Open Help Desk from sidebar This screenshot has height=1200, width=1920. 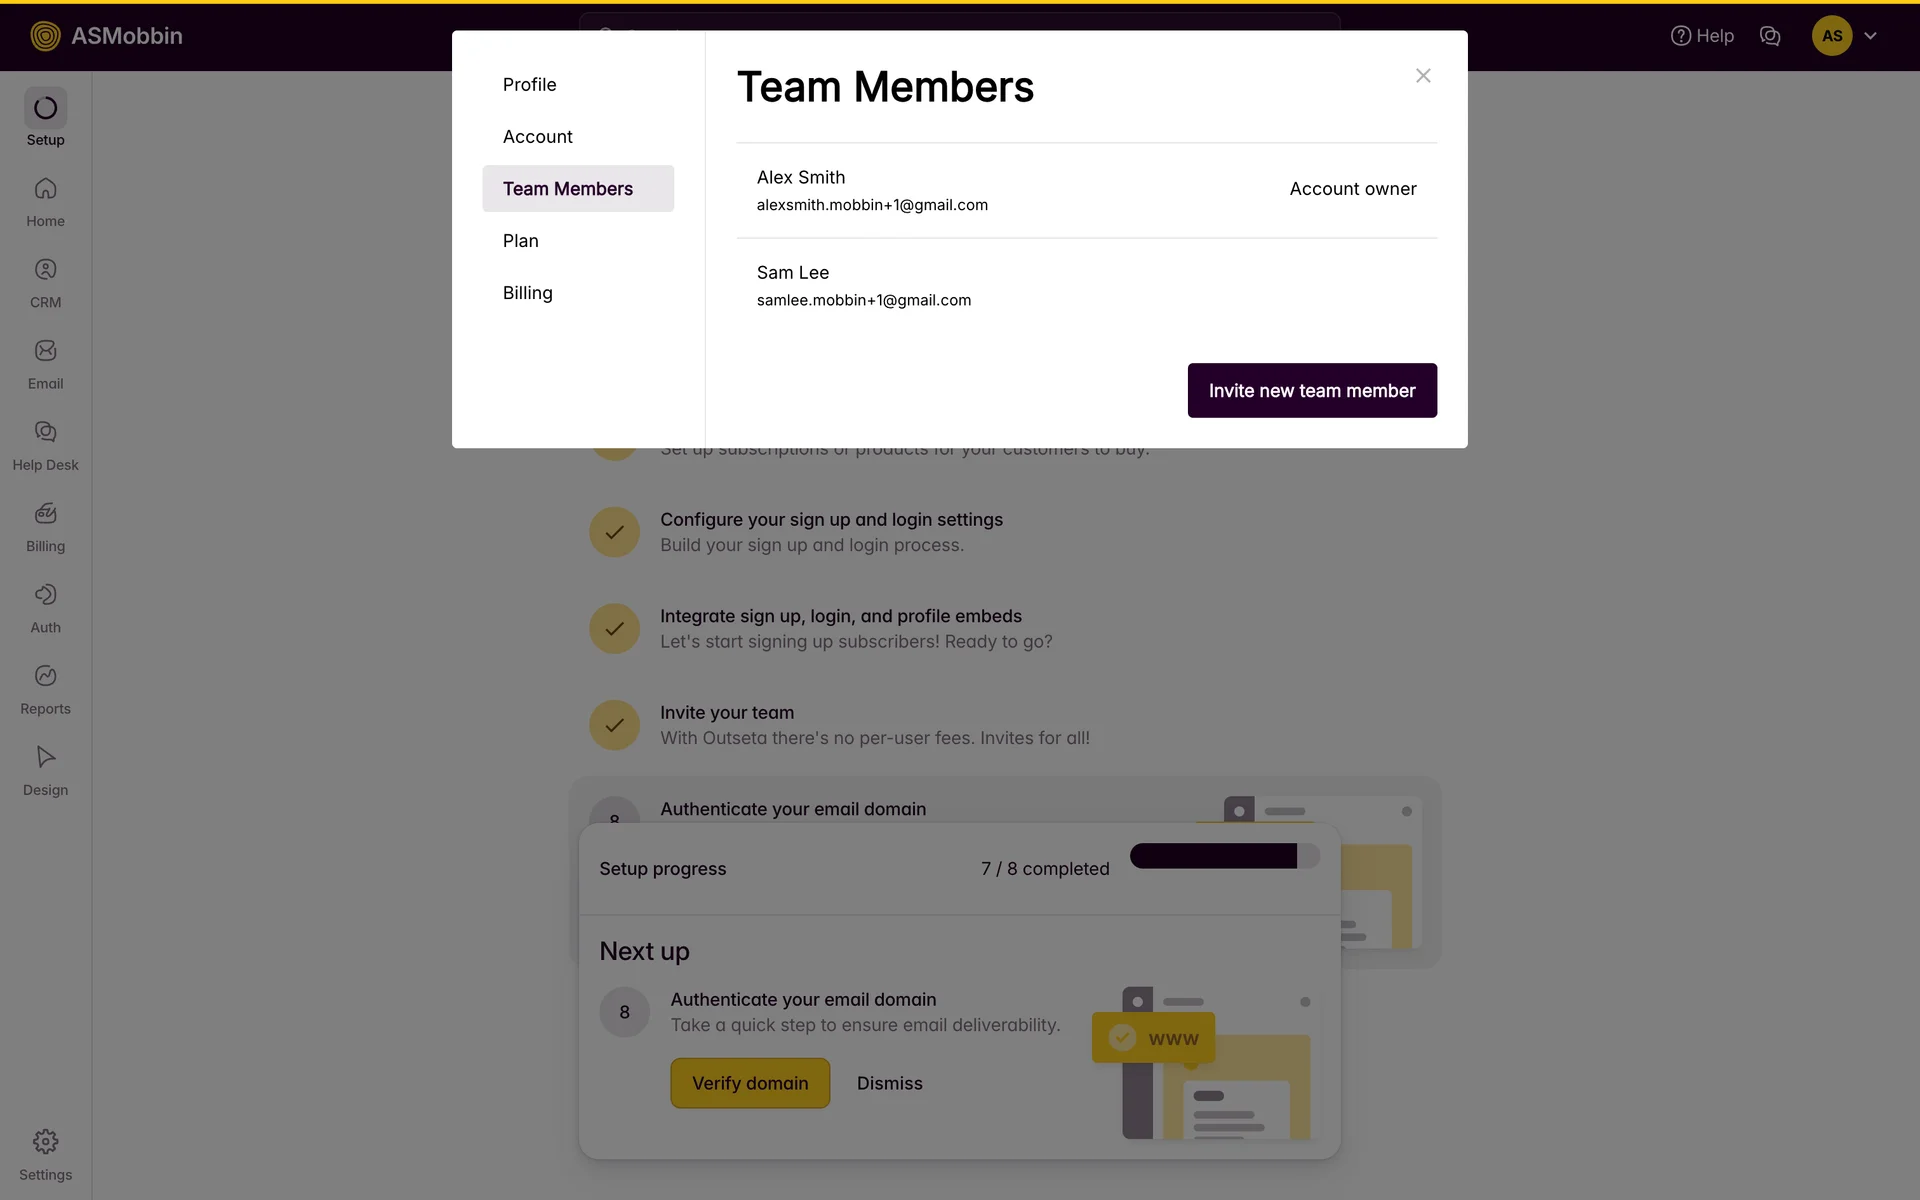point(45,445)
